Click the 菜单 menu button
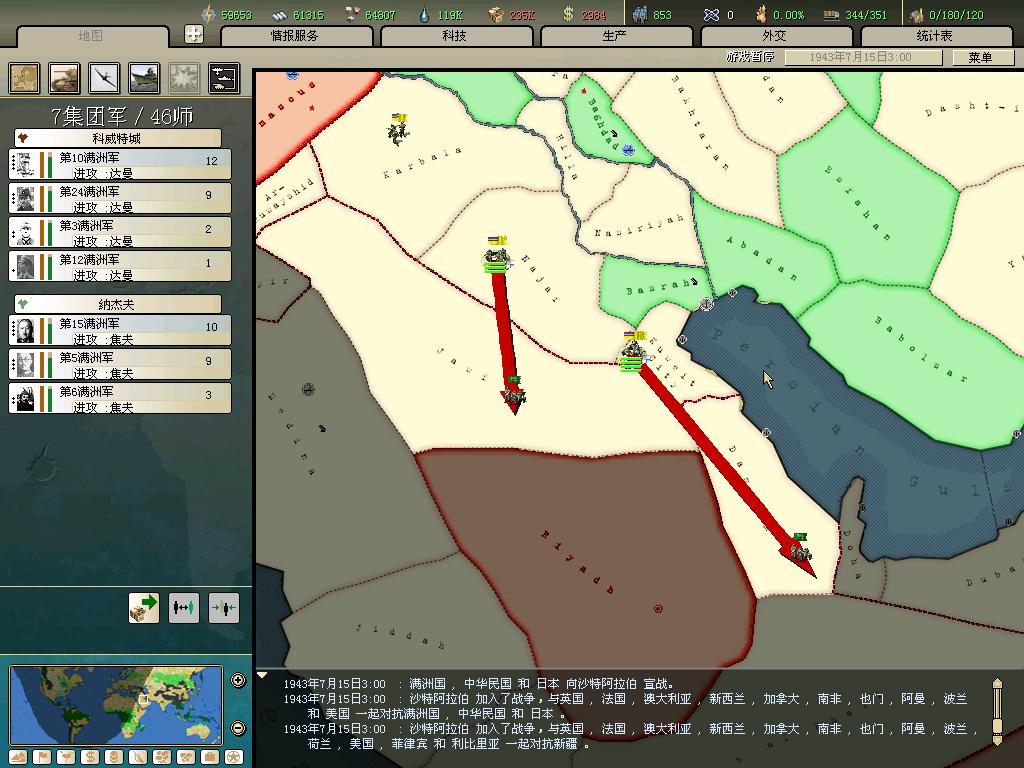Screen dimensions: 1024x768 point(979,58)
